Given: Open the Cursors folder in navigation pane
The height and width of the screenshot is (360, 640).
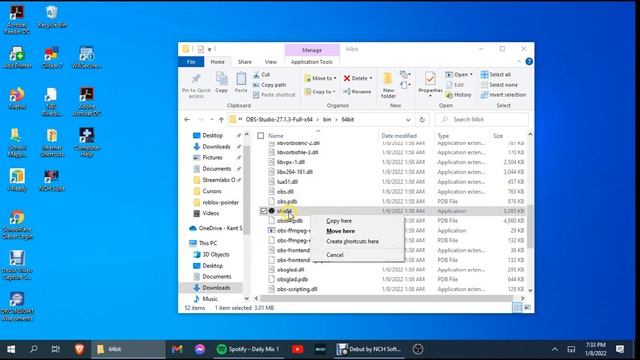Looking at the screenshot, I should tap(212, 191).
